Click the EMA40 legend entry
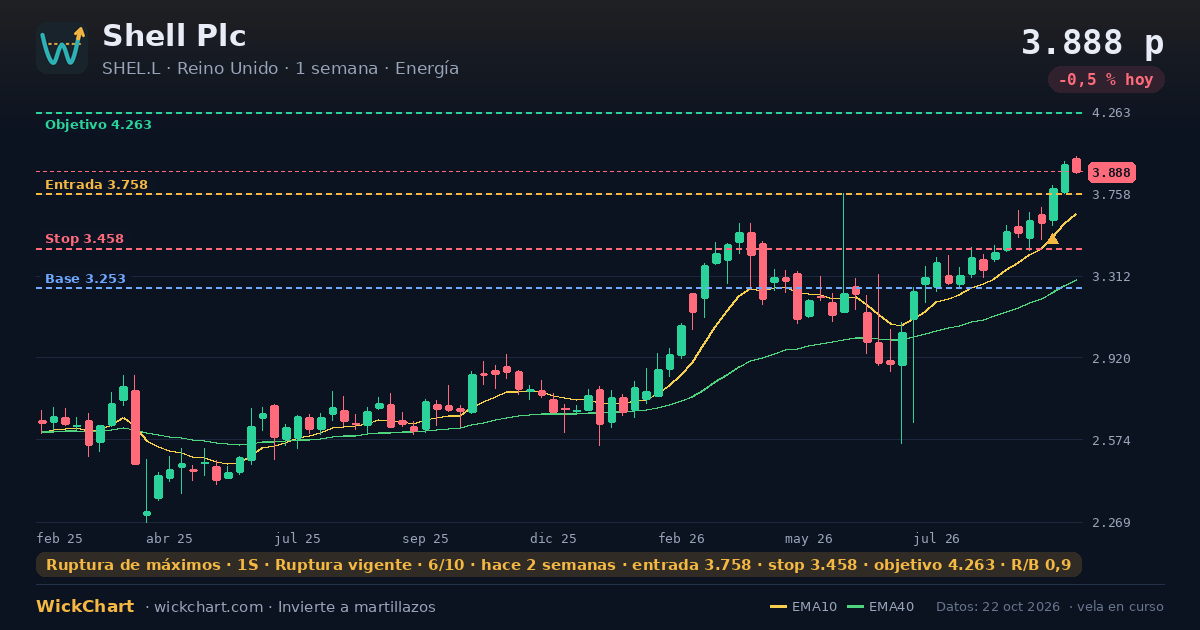This screenshot has height=630, width=1200. (880, 607)
